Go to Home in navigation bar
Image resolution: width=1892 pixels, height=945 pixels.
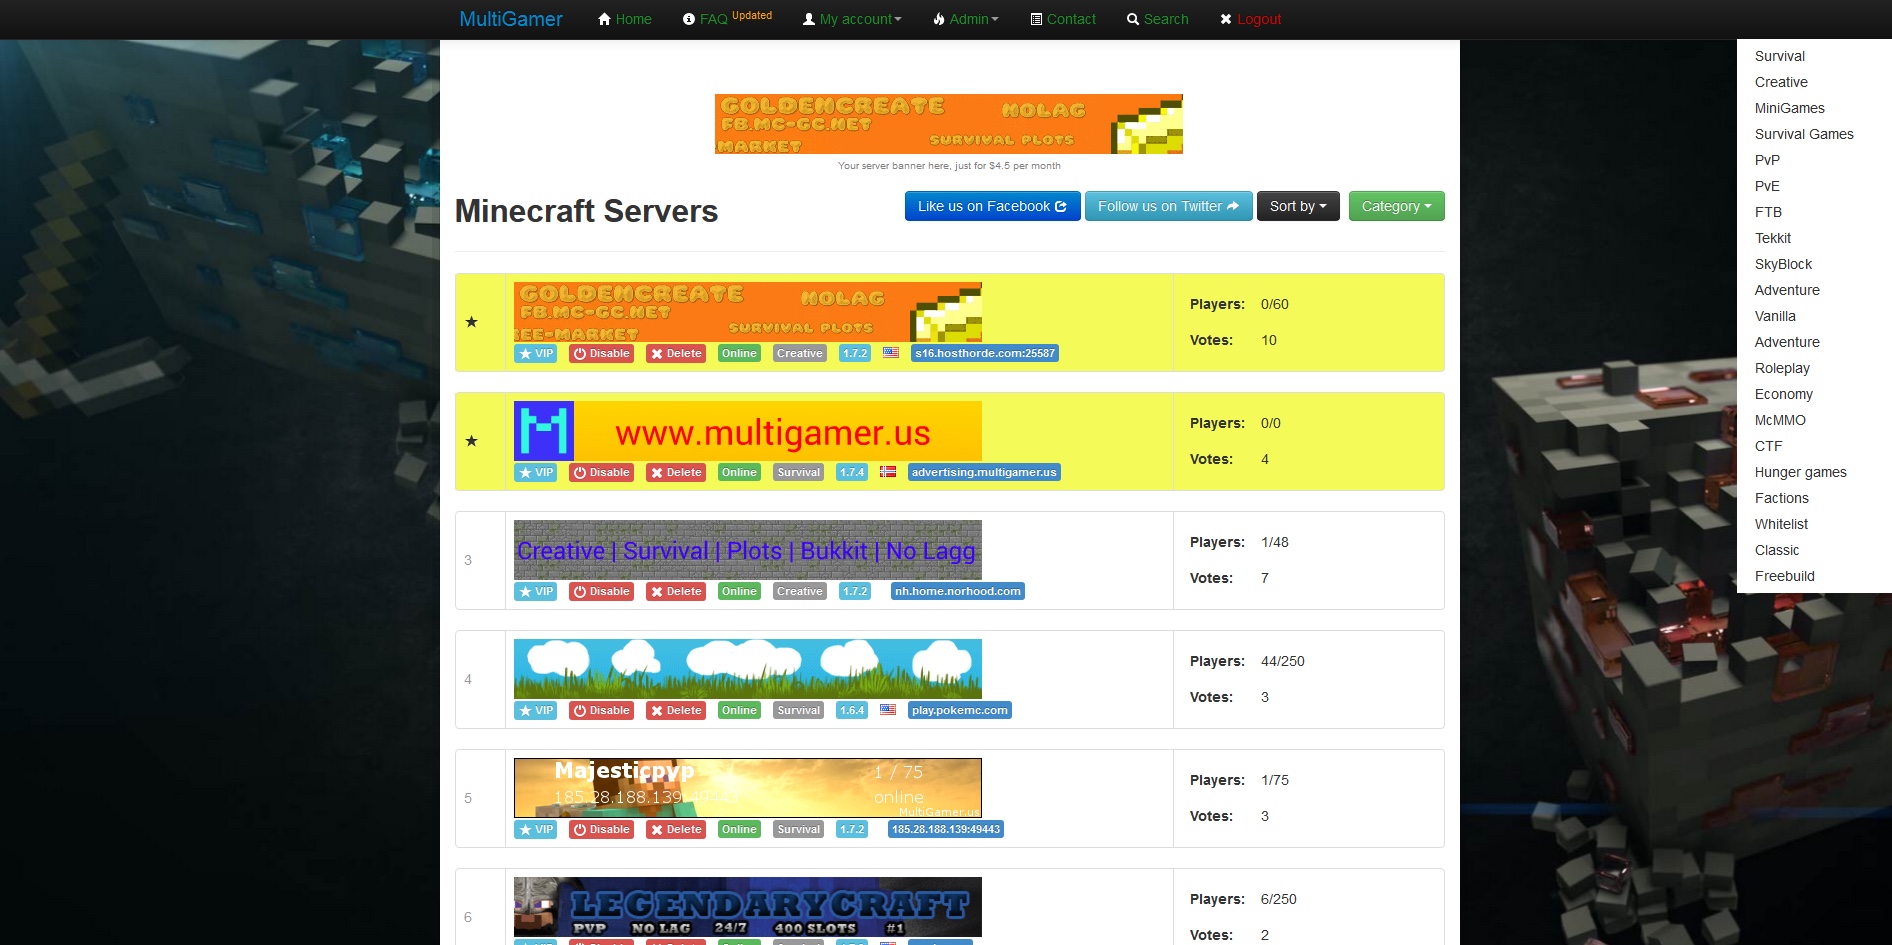coord(625,19)
